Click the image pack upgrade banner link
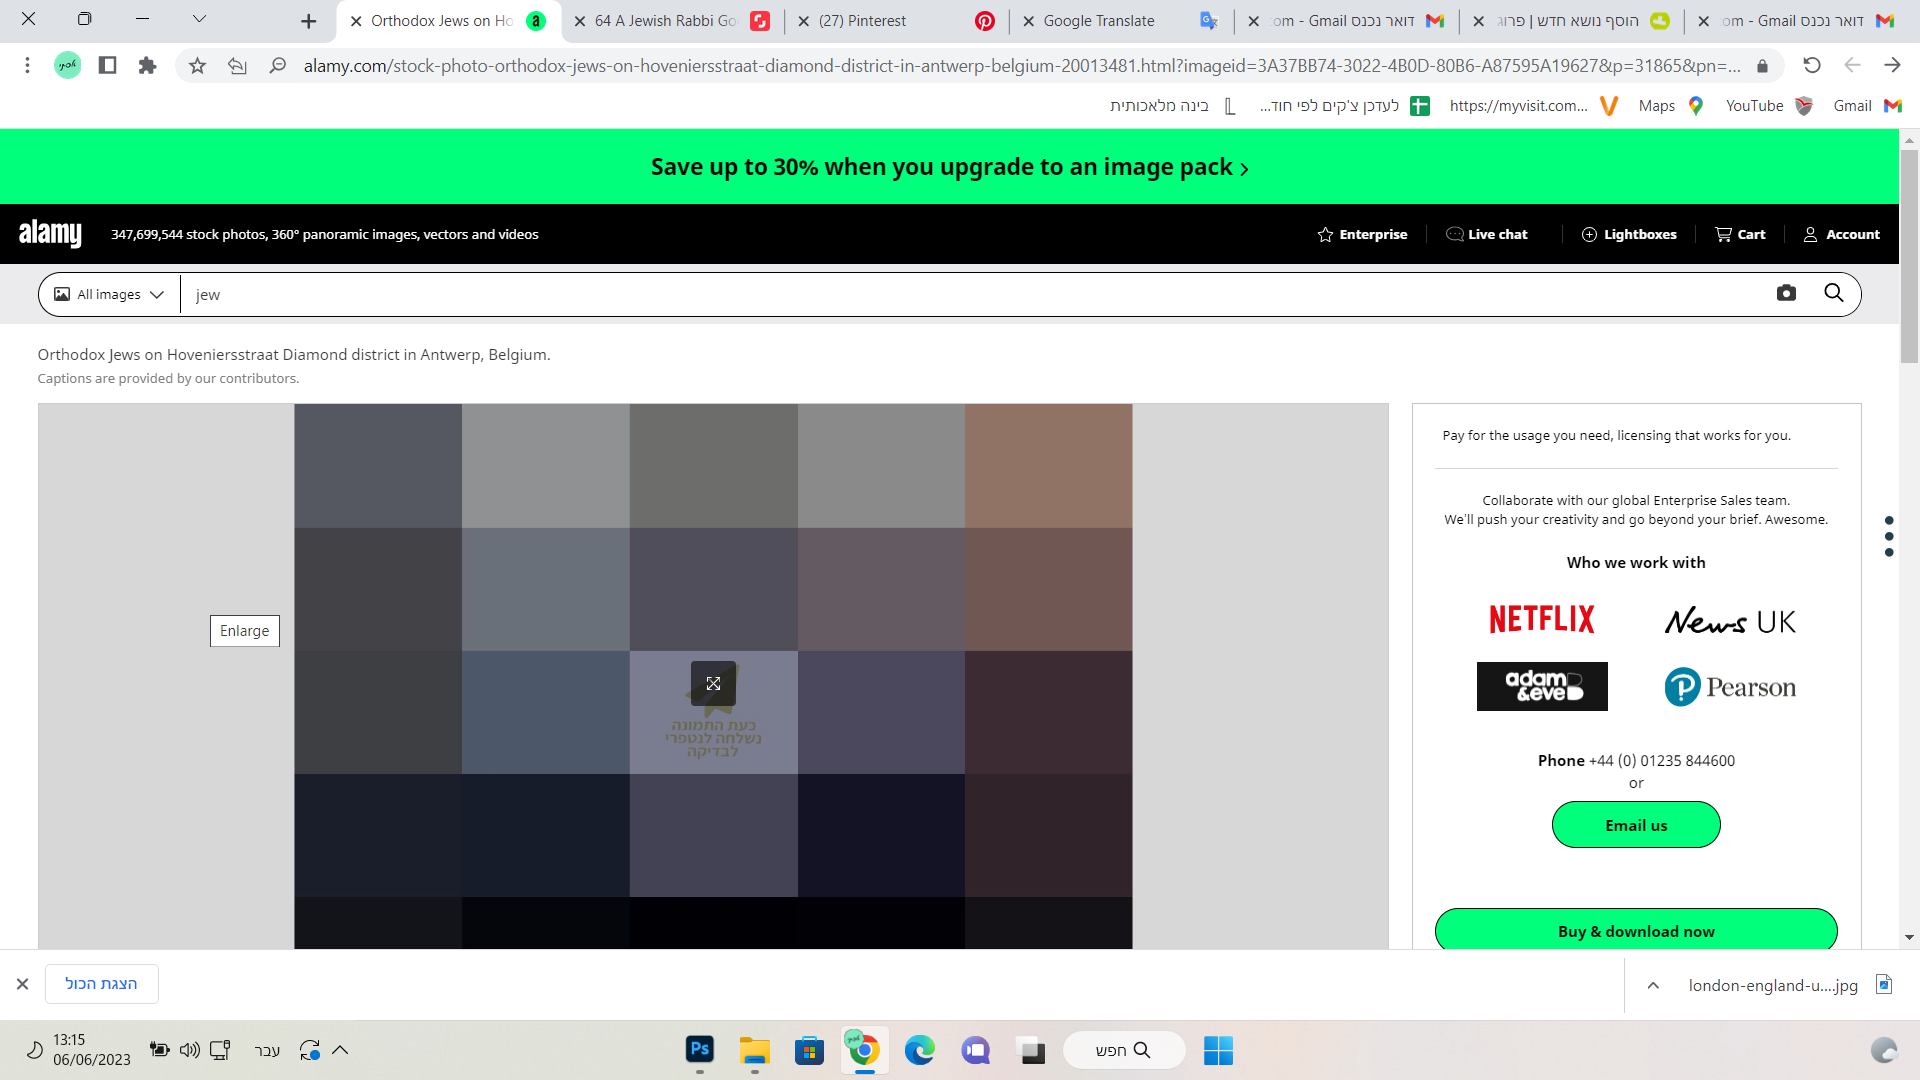 click(949, 167)
